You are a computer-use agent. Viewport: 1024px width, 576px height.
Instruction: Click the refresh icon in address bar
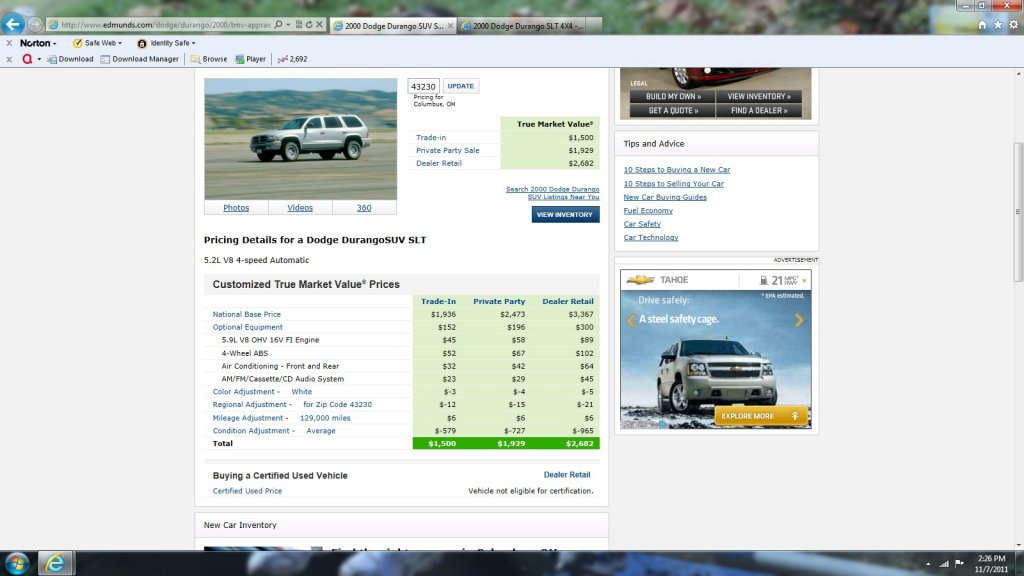(x=308, y=24)
